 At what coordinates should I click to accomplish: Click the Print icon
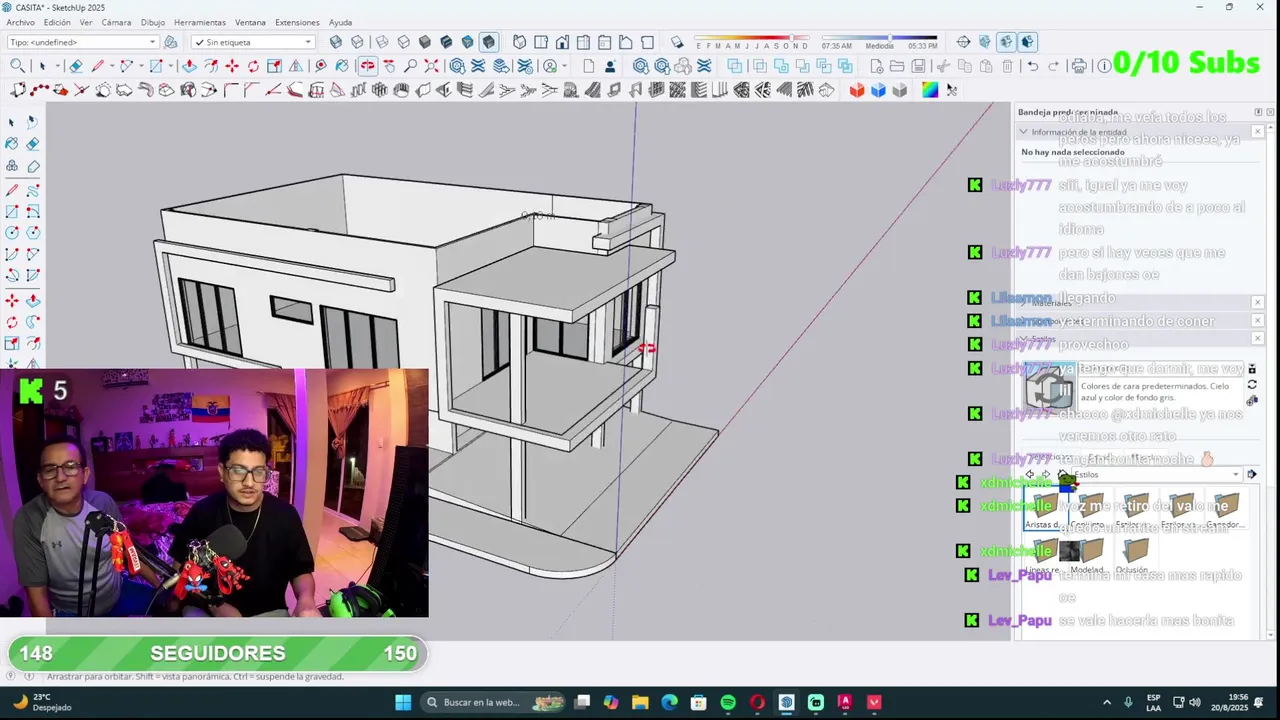click(x=1079, y=66)
